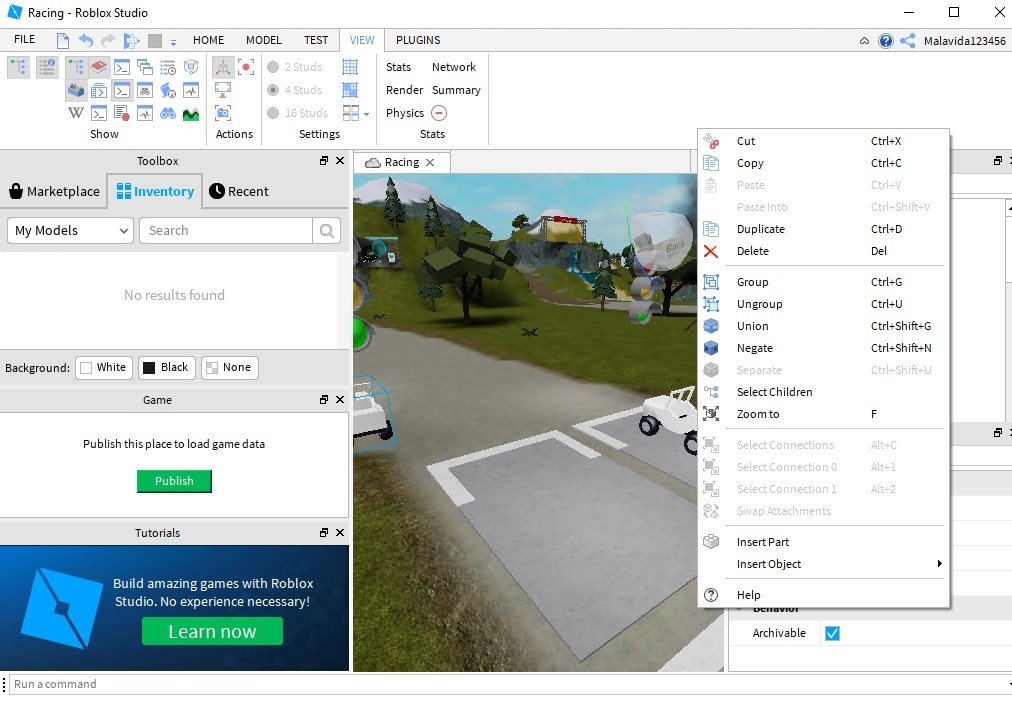Open the MODEL ribbon tab
1012x721 pixels.
[x=263, y=40]
